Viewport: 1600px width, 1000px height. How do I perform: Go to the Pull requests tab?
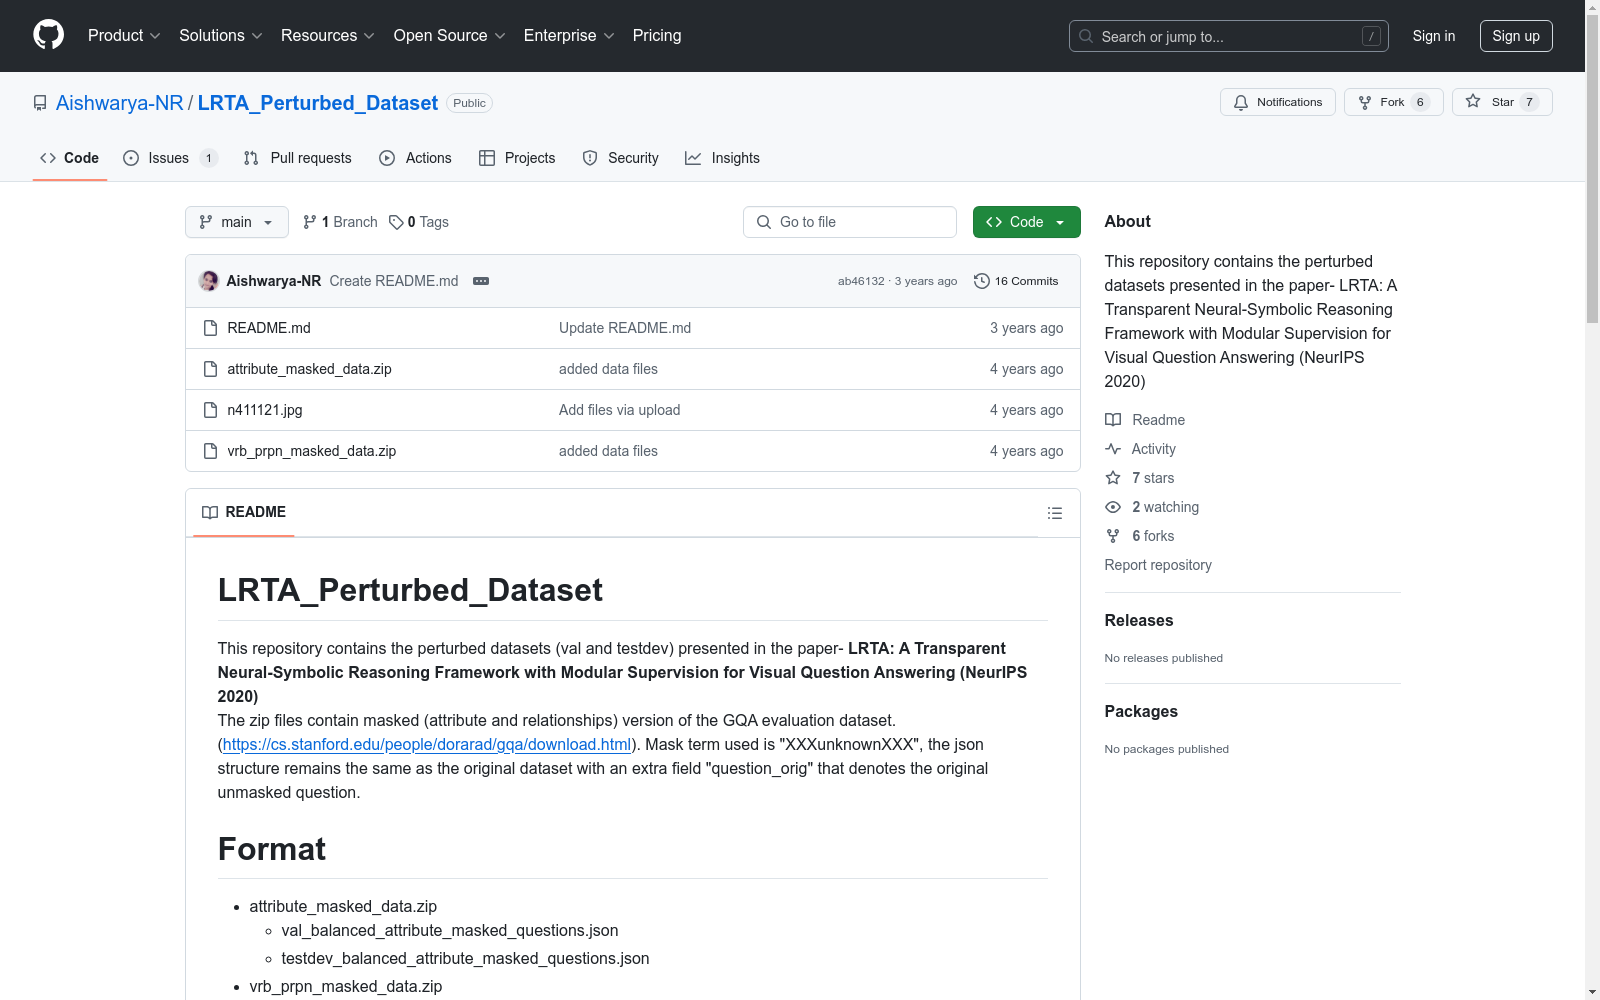(x=298, y=158)
